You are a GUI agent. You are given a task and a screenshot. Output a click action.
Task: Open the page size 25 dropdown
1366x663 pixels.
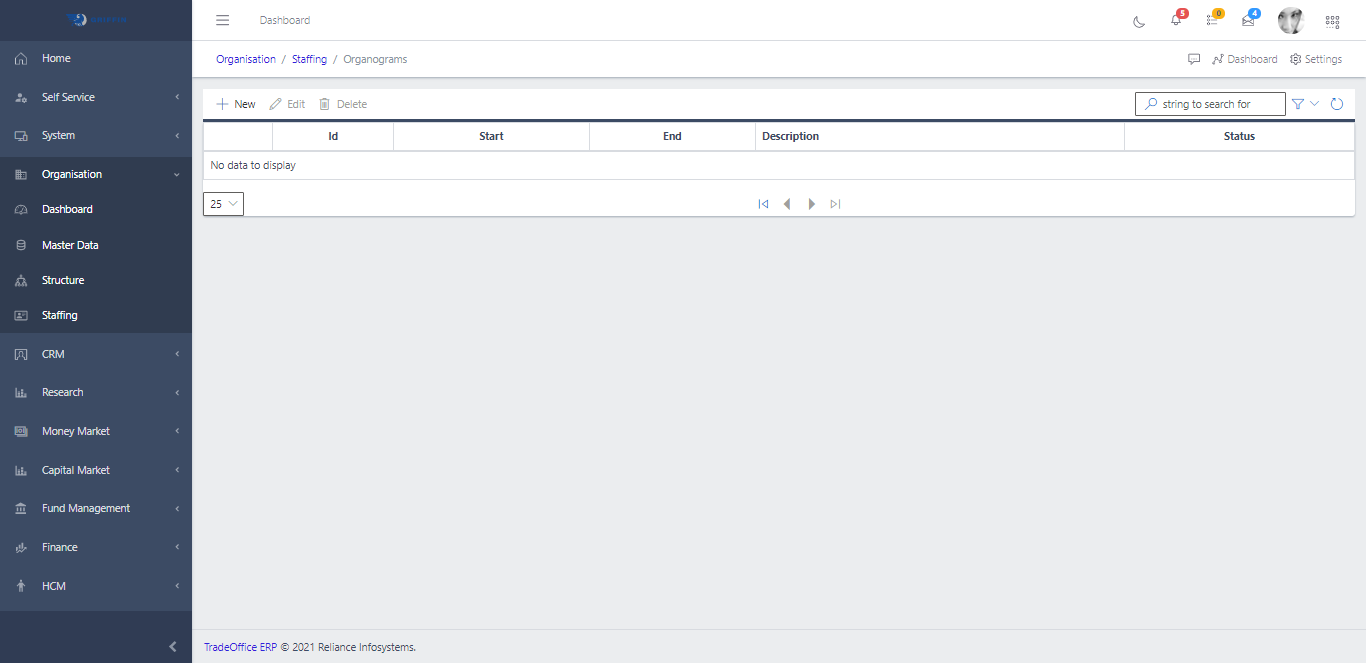[223, 204]
